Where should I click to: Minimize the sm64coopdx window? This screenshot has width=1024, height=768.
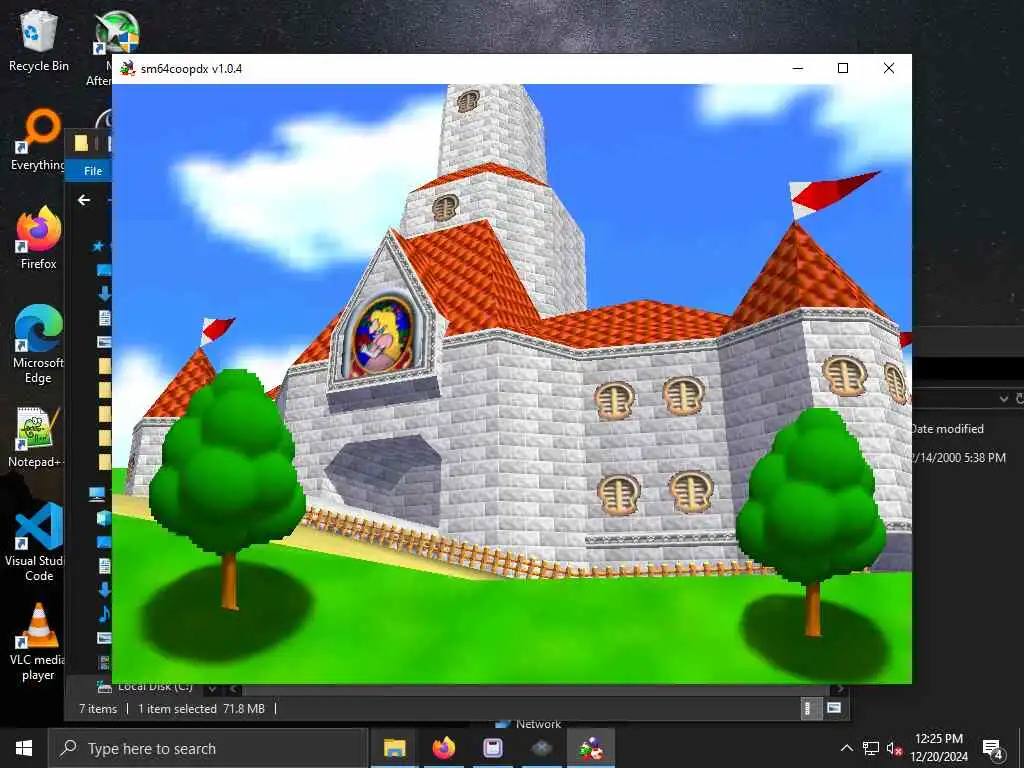(797, 69)
